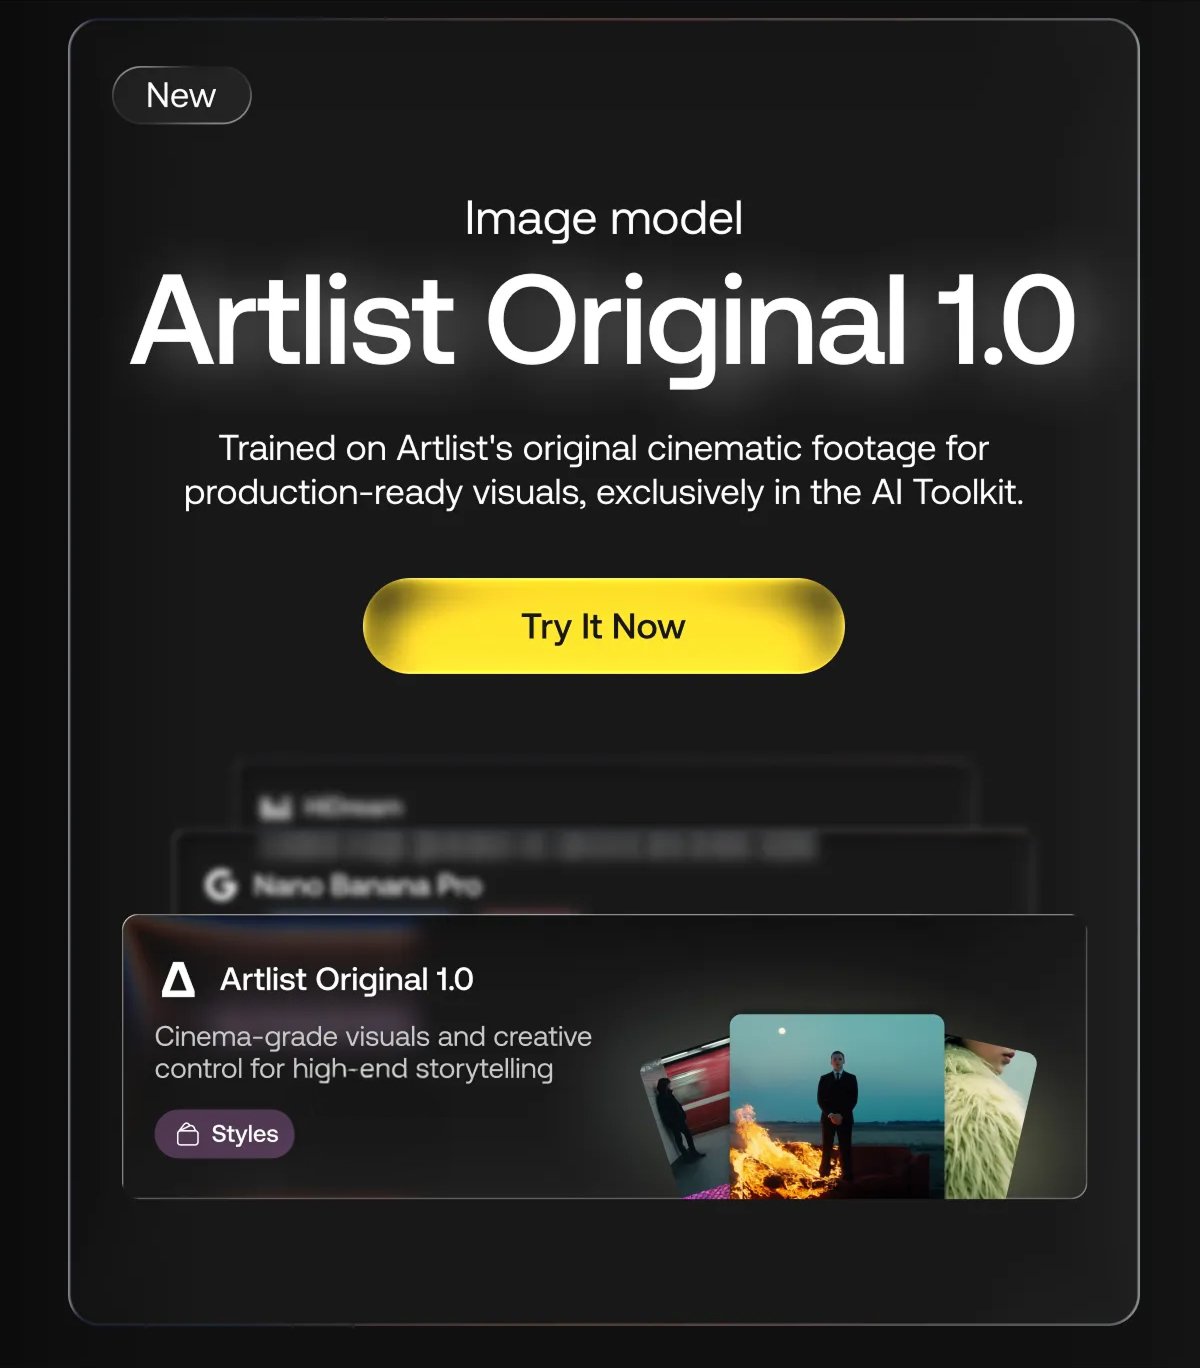Viewport: 1200px width, 1368px height.
Task: Click the New badge
Action: tap(182, 95)
